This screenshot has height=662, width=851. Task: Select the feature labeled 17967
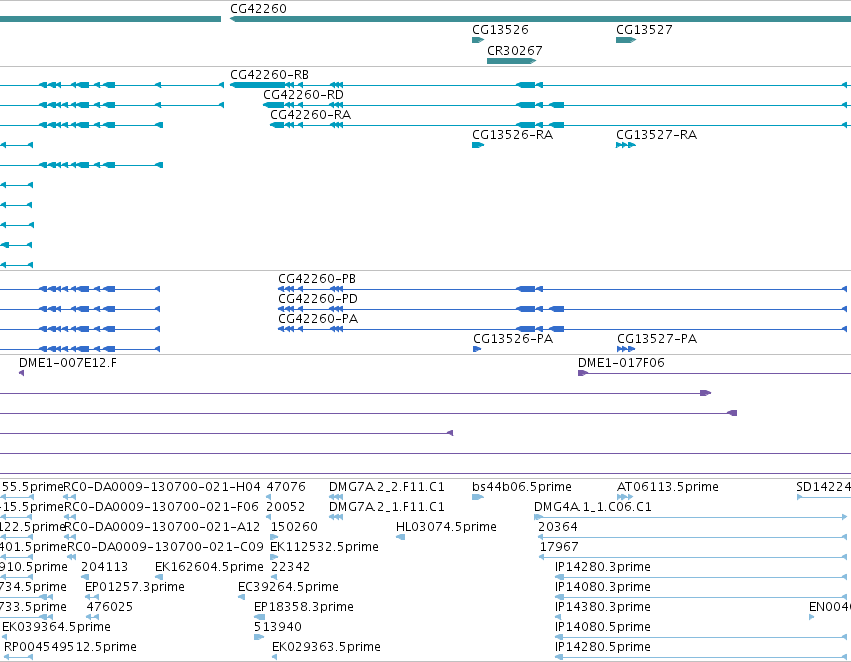point(559,547)
